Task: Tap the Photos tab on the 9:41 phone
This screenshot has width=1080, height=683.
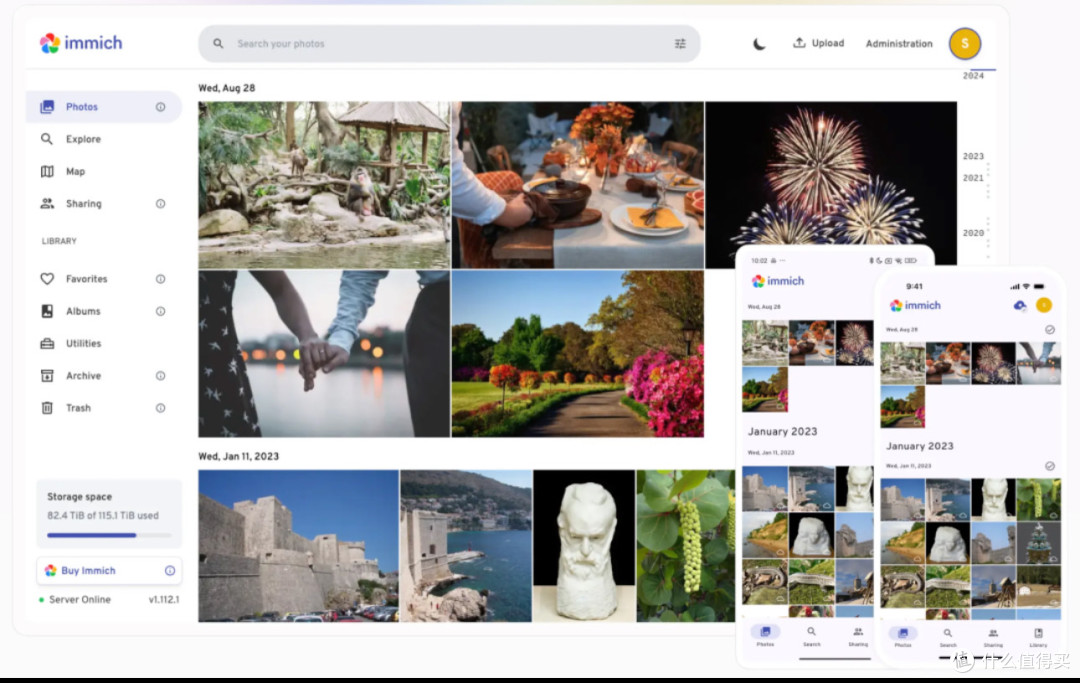Action: point(903,636)
